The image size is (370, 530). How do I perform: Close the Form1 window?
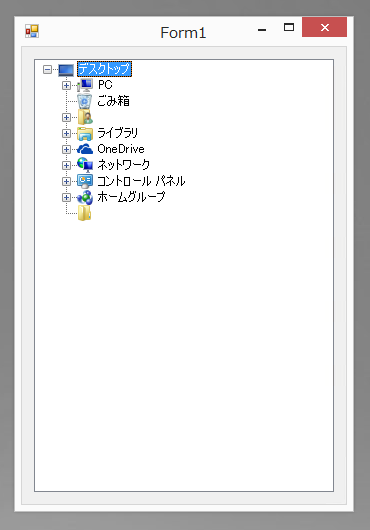click(324, 27)
